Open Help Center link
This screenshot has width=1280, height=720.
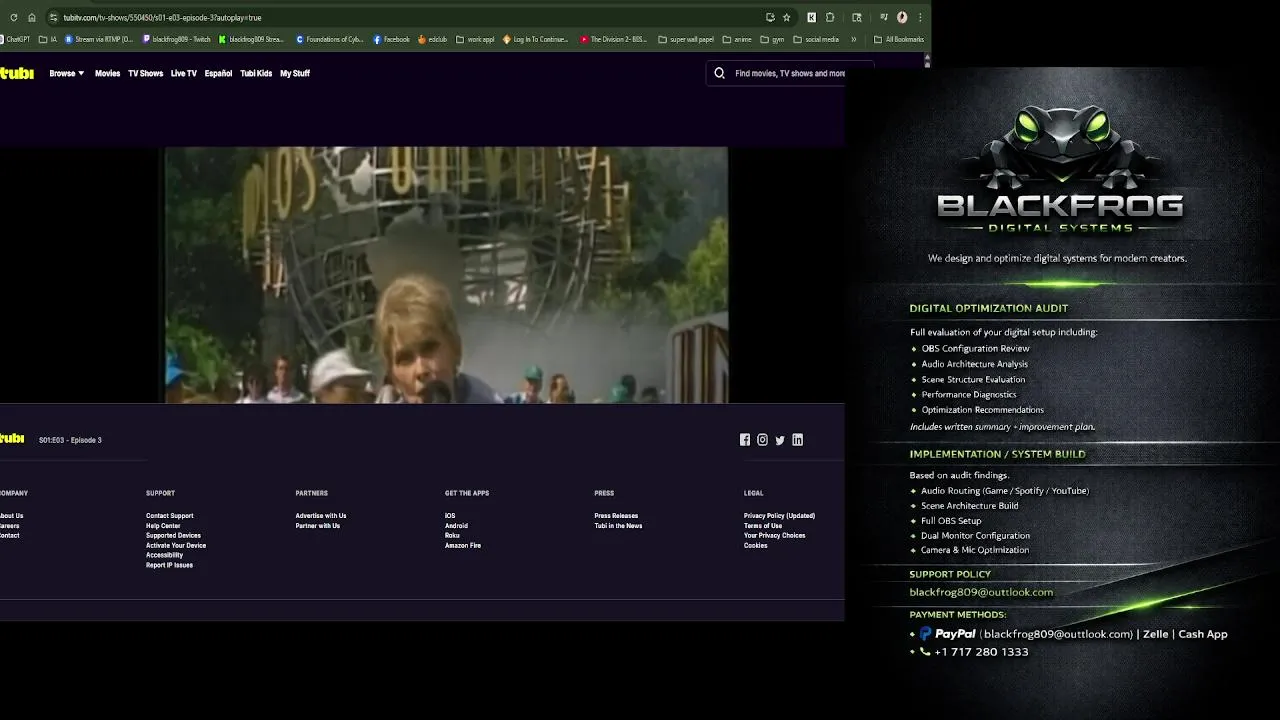pyautogui.click(x=163, y=526)
